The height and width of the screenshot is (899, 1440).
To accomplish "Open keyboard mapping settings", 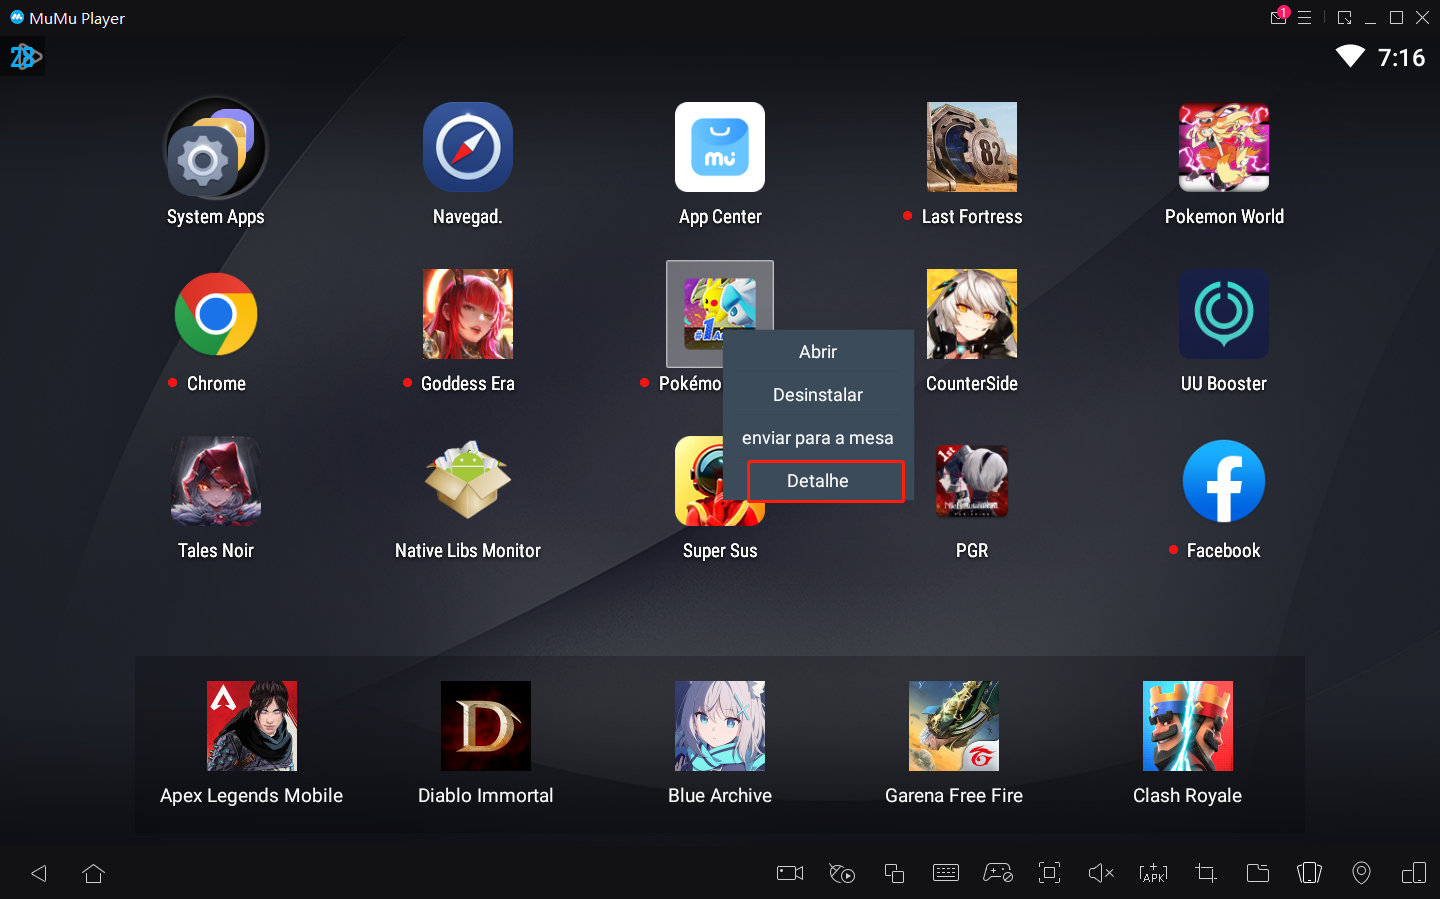I will (946, 873).
